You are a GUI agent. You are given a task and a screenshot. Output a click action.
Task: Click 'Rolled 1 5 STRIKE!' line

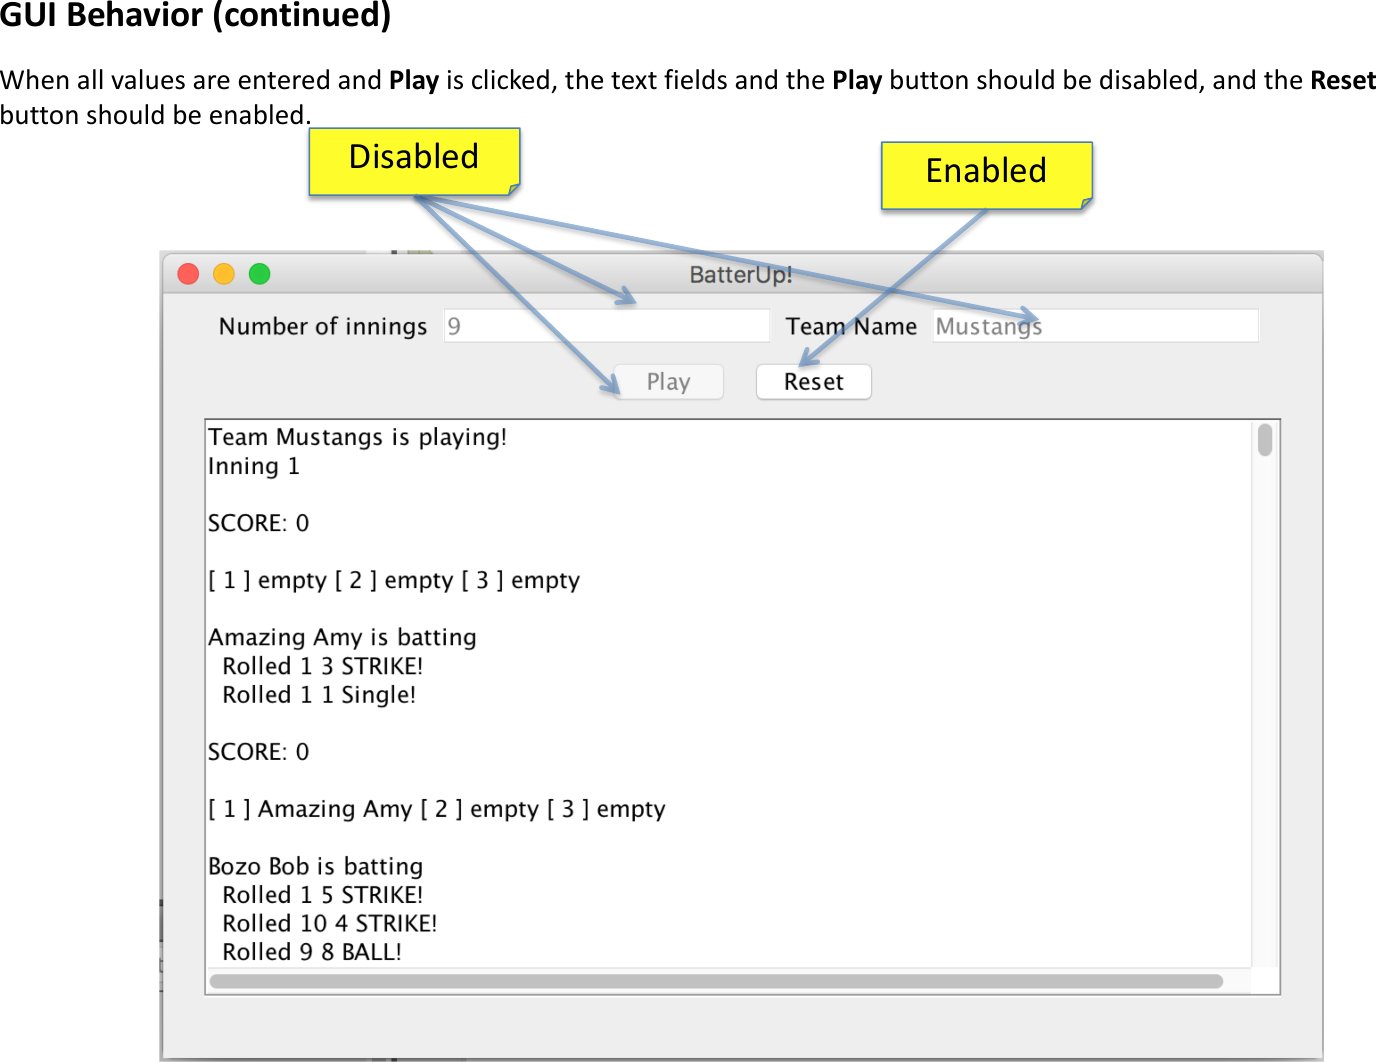[x=323, y=895]
